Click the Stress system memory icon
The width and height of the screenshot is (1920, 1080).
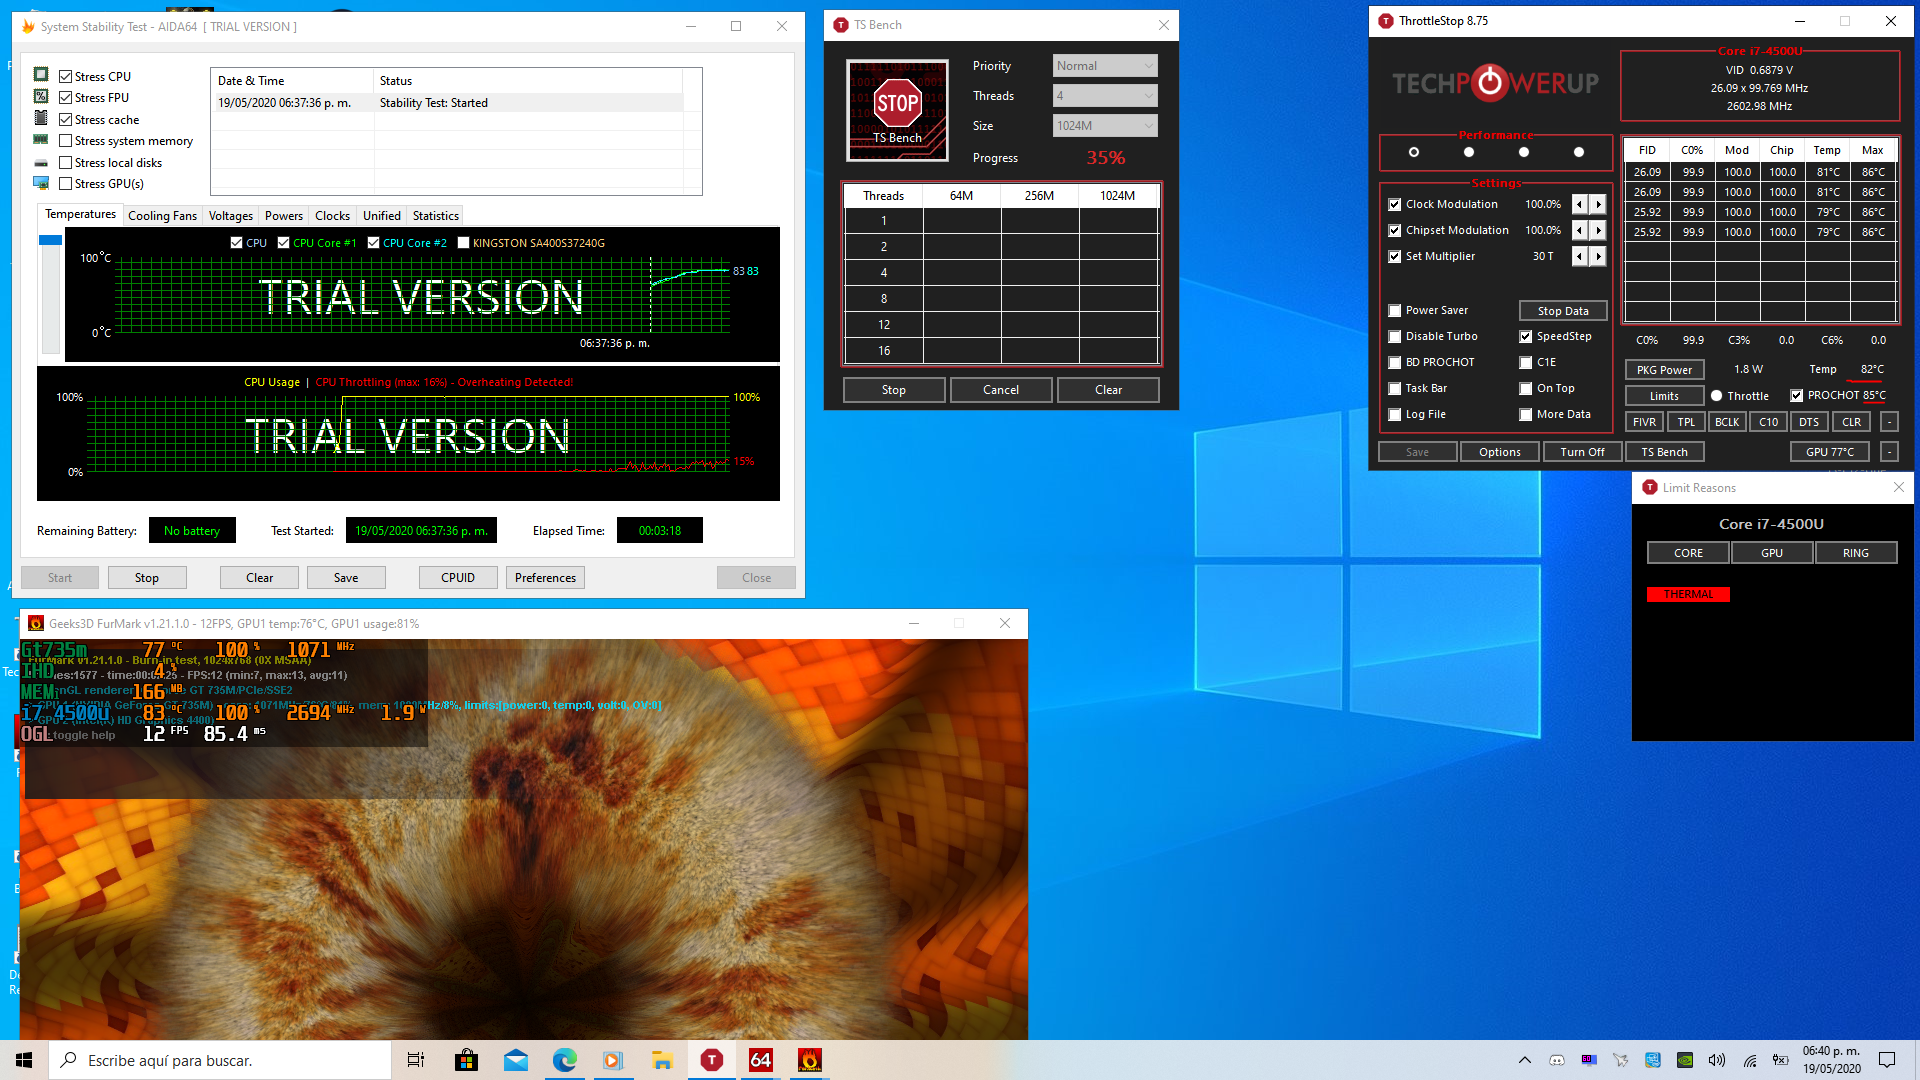(41, 140)
